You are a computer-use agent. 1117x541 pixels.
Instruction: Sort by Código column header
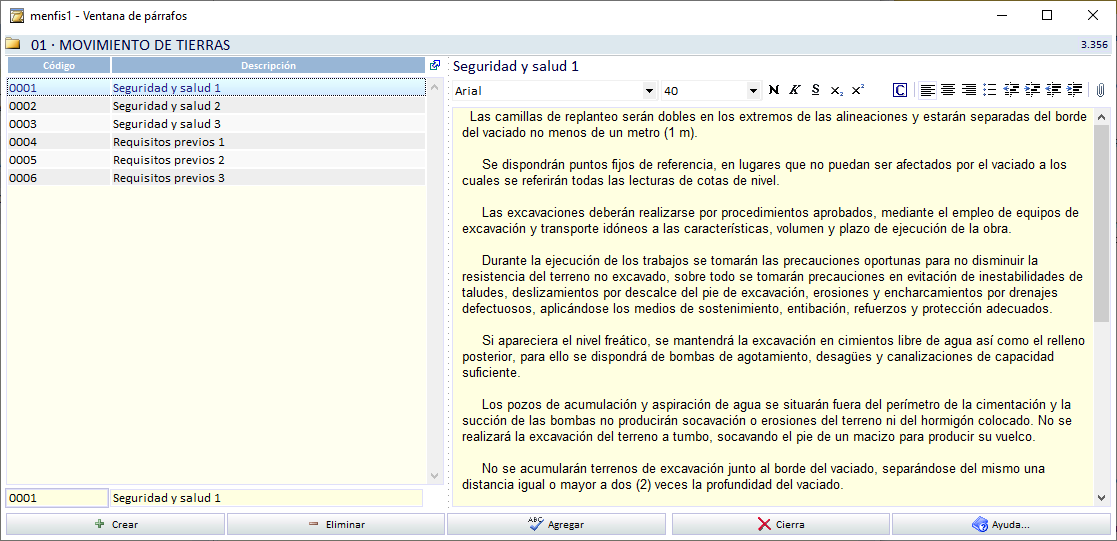(x=58, y=66)
